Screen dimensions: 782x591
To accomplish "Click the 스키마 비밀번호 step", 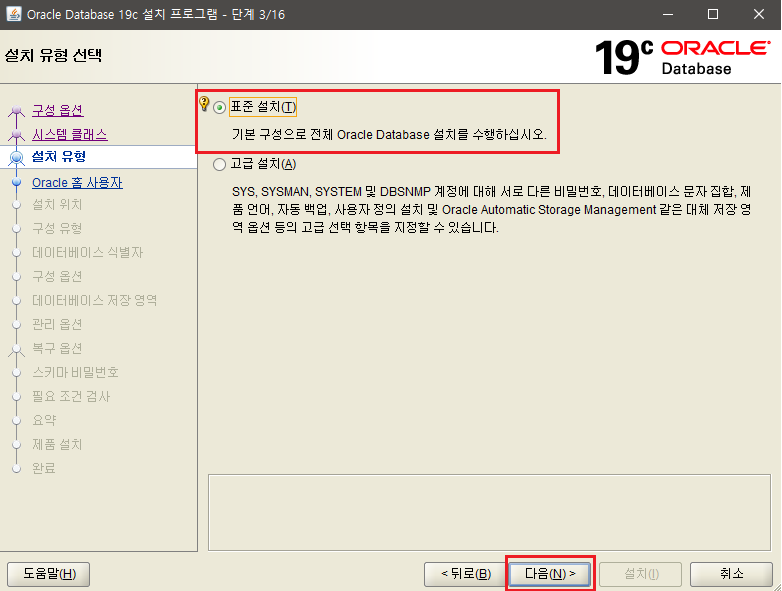I will (75, 372).
